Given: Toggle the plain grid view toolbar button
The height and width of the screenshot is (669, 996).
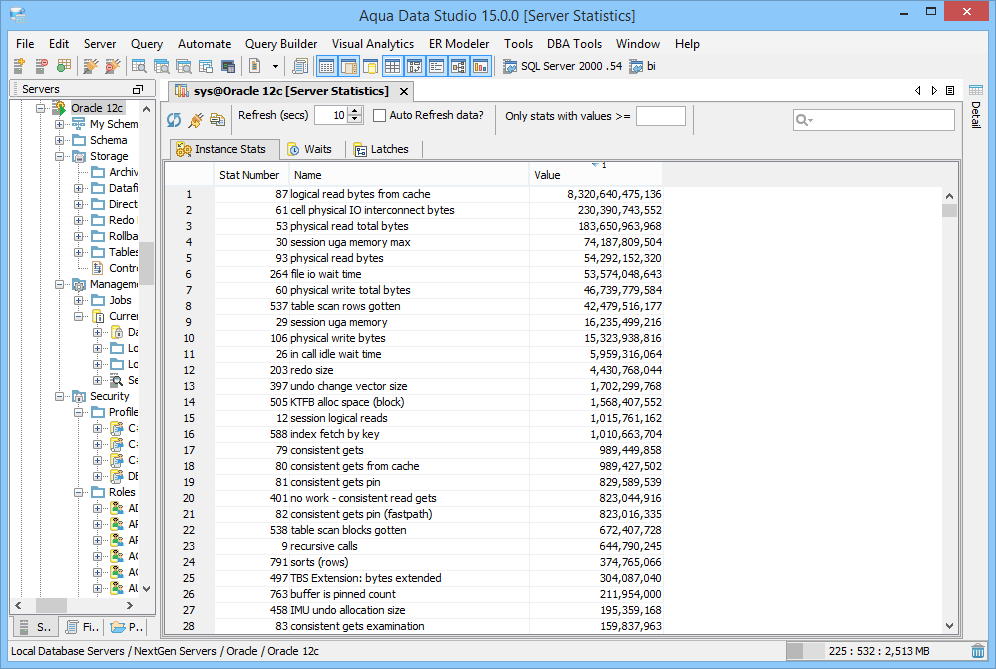Looking at the screenshot, I should coord(393,66).
